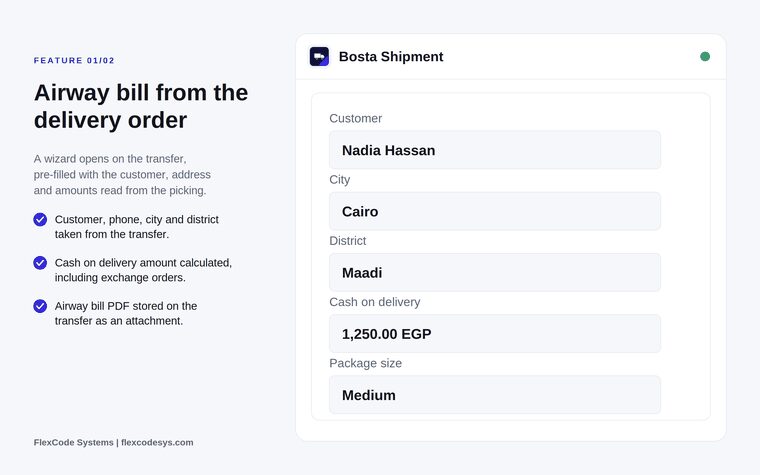Click the bullet text 'Airway bill PDF stored on the'

tap(126, 314)
